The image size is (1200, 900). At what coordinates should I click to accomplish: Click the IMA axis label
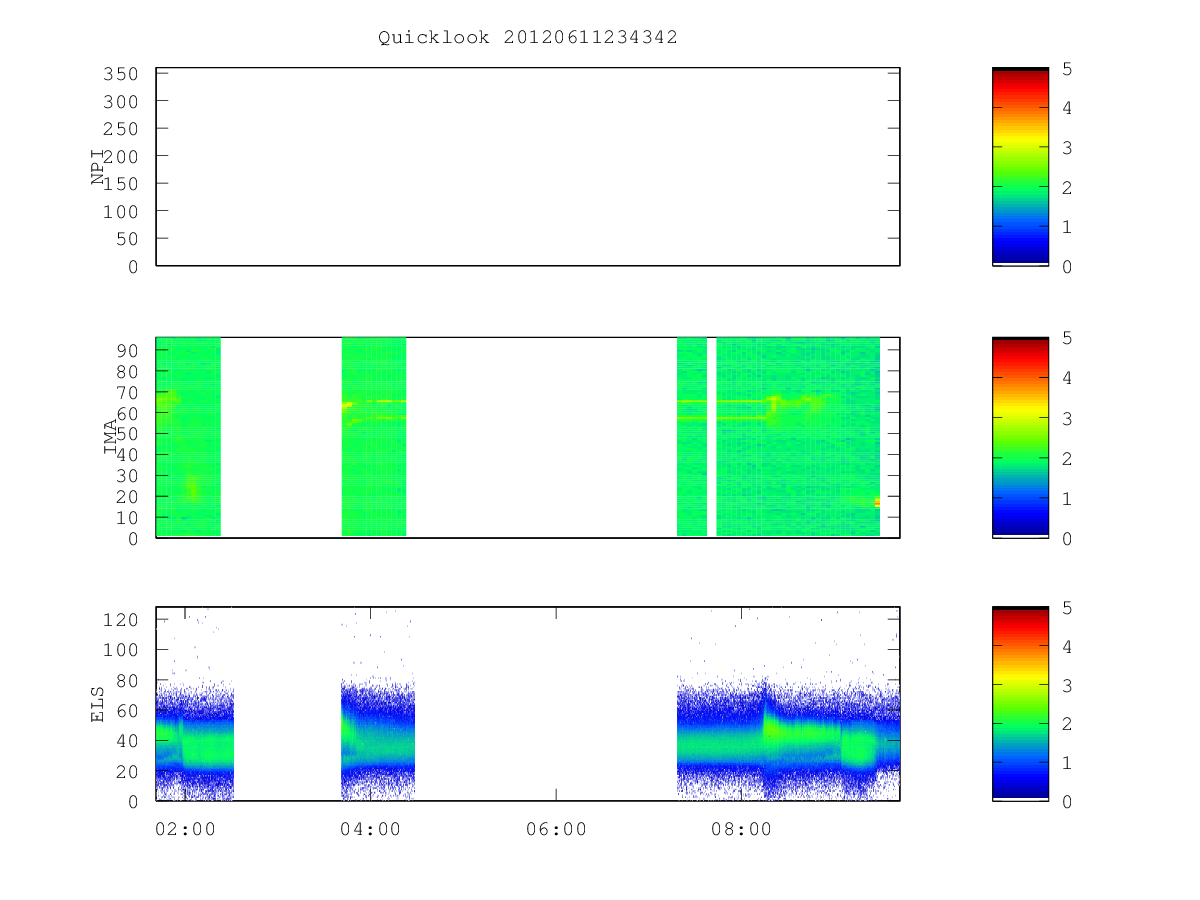[110, 438]
